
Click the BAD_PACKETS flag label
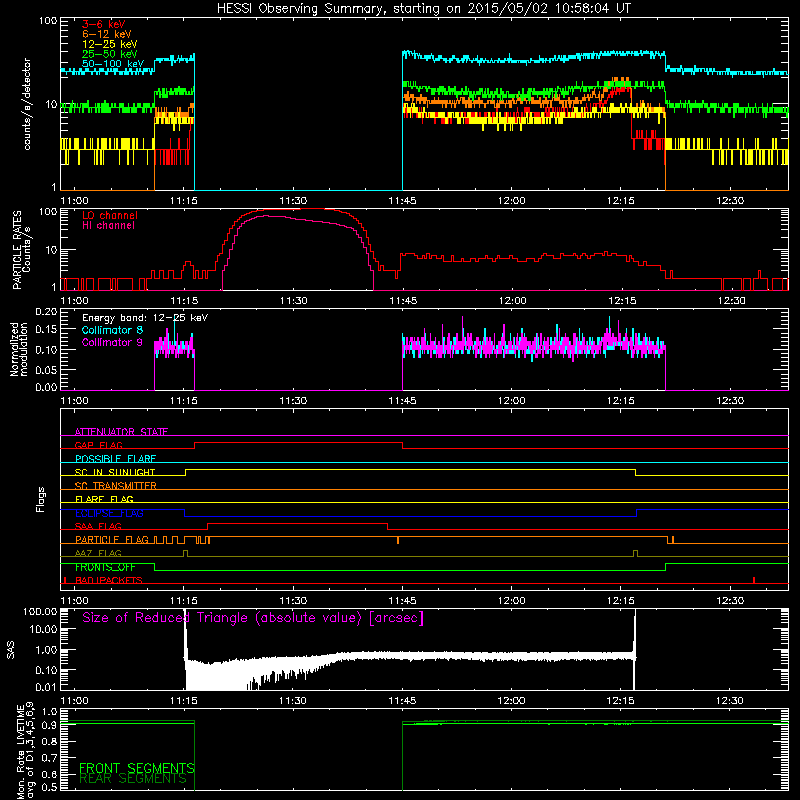pyautogui.click(x=109, y=580)
